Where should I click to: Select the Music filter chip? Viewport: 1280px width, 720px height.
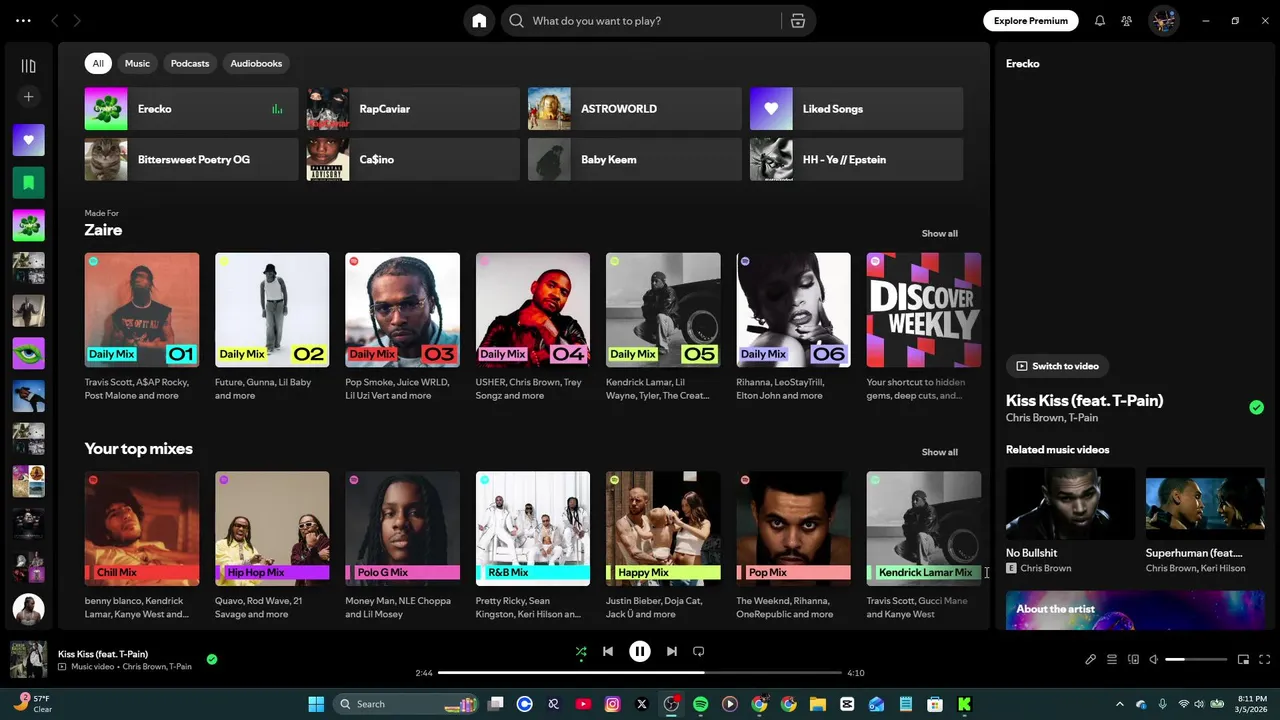pos(137,63)
